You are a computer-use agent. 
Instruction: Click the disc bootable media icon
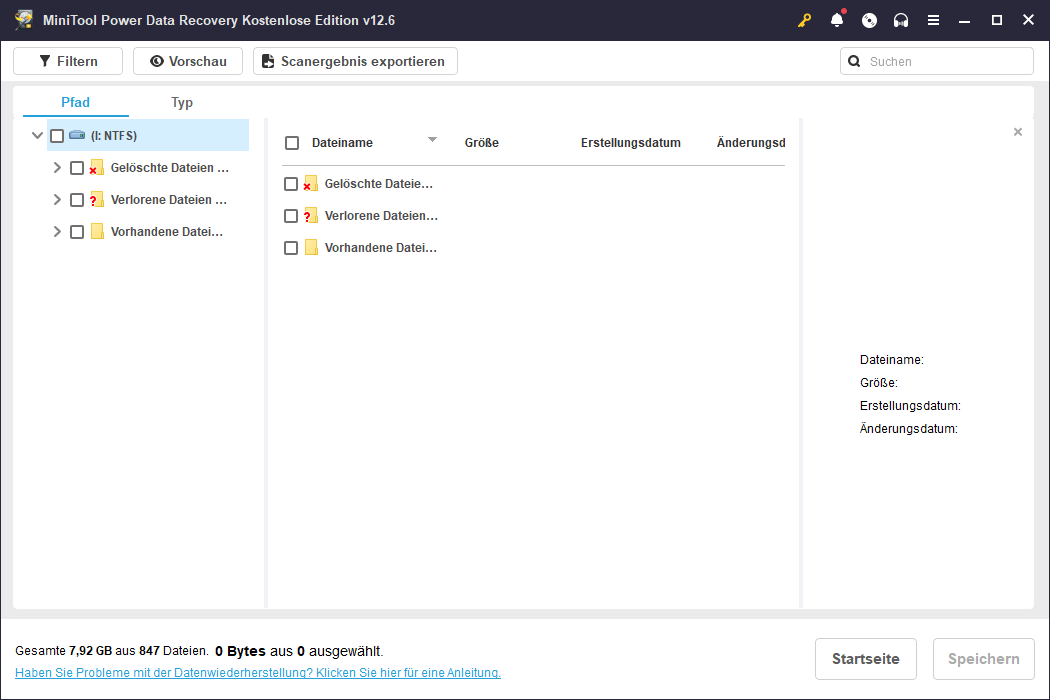[869, 20]
